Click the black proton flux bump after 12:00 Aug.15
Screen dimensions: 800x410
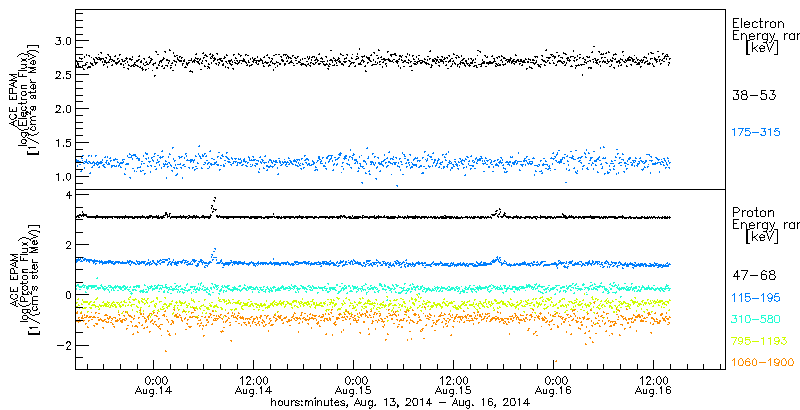click(498, 212)
